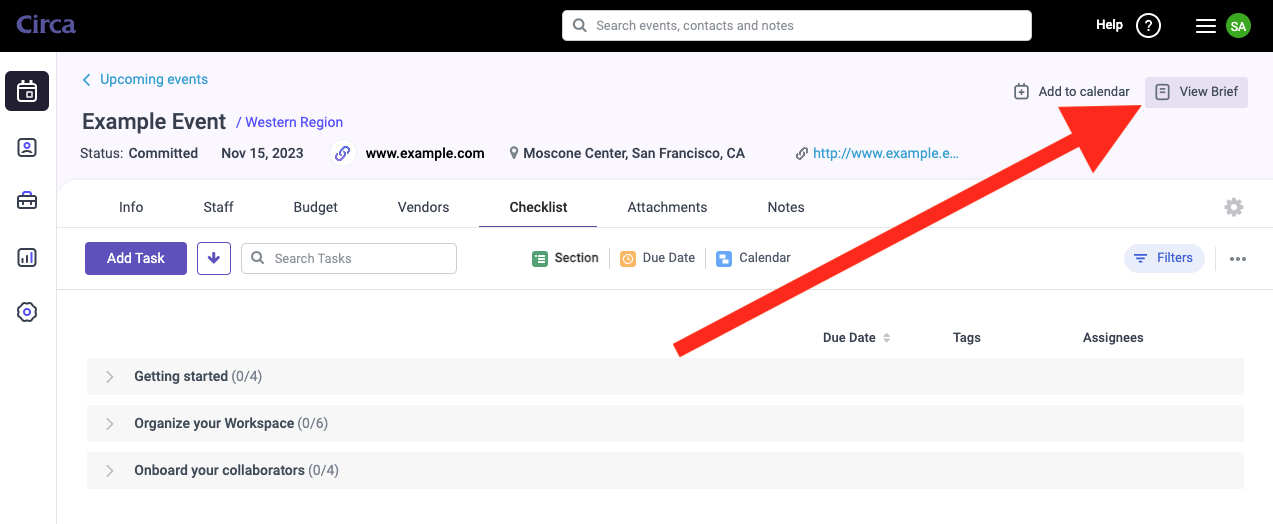The height and width of the screenshot is (524, 1273).
Task: Open the Notes tab
Action: [786, 207]
